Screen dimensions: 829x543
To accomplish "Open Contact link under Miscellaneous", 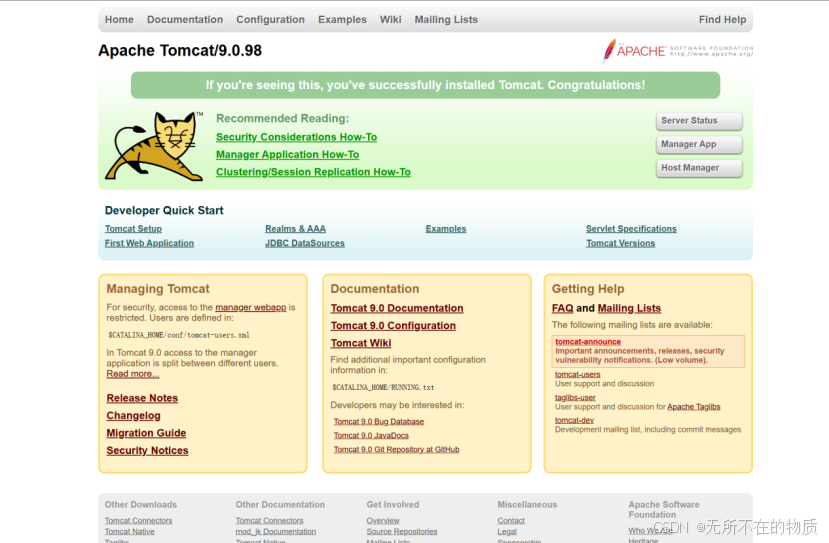I will [511, 521].
